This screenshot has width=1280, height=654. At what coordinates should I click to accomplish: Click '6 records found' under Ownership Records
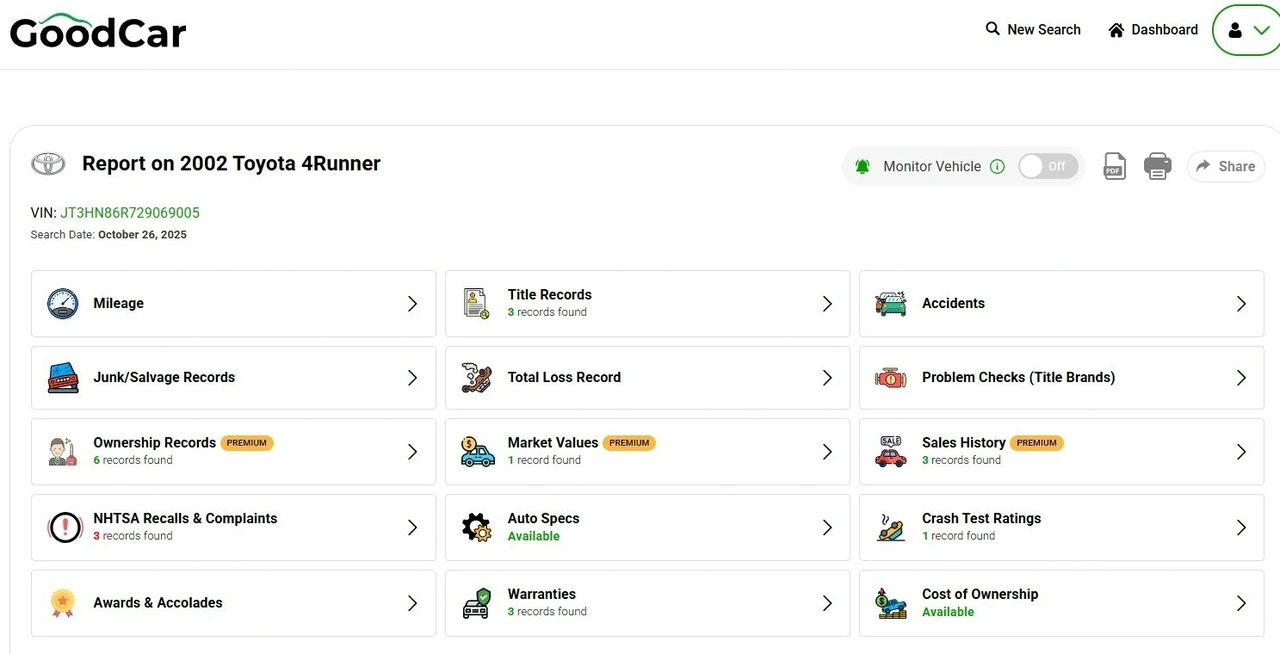[132, 460]
